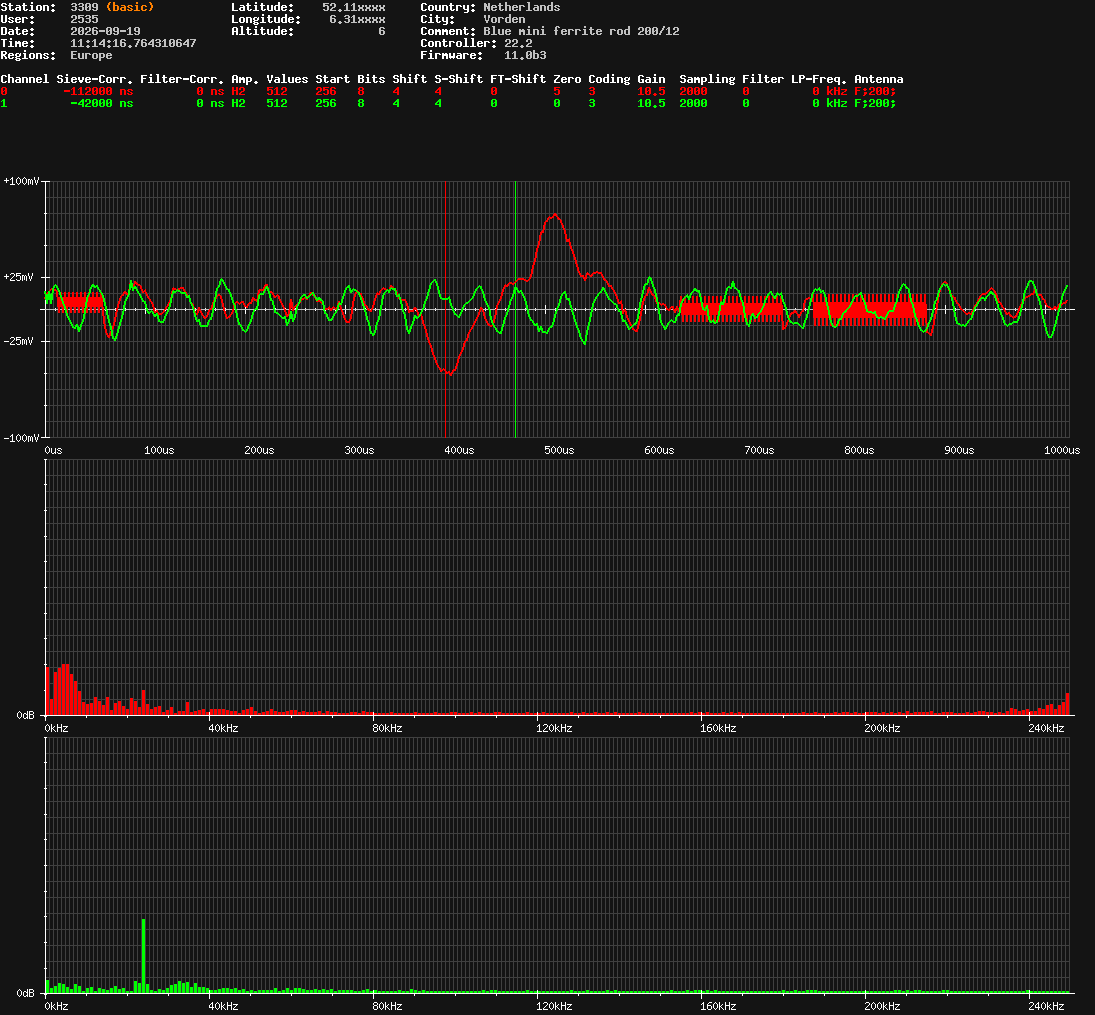Click the "Filter-Corr." column header
The image size is (1095, 1015).
click(x=182, y=79)
